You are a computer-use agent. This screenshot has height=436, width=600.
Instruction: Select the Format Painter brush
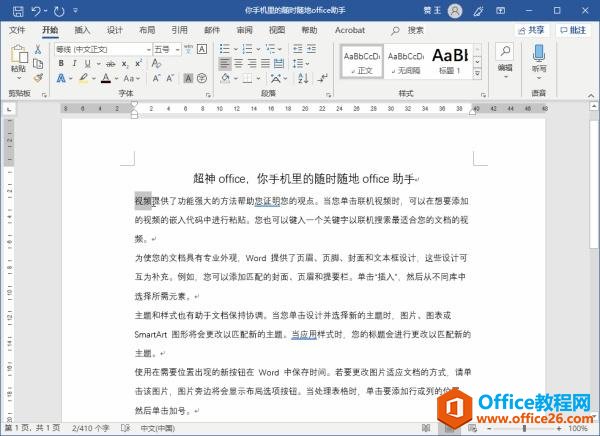(x=38, y=78)
